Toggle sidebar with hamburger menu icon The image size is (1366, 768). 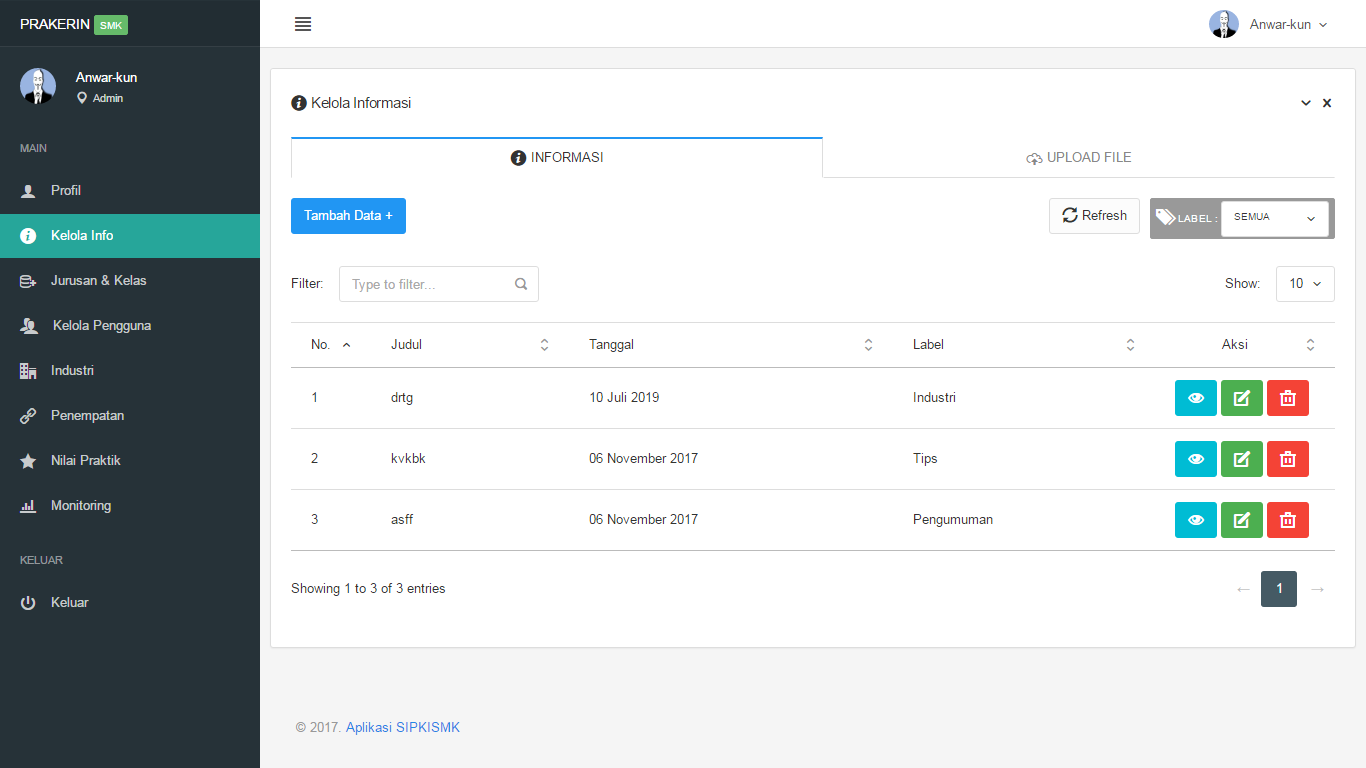[x=303, y=24]
